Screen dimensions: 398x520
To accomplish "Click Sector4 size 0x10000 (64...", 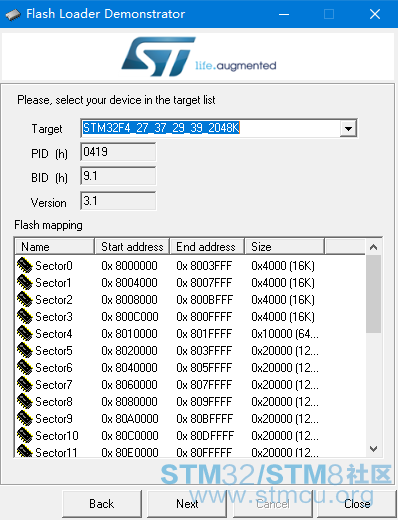I will click(x=285, y=334).
